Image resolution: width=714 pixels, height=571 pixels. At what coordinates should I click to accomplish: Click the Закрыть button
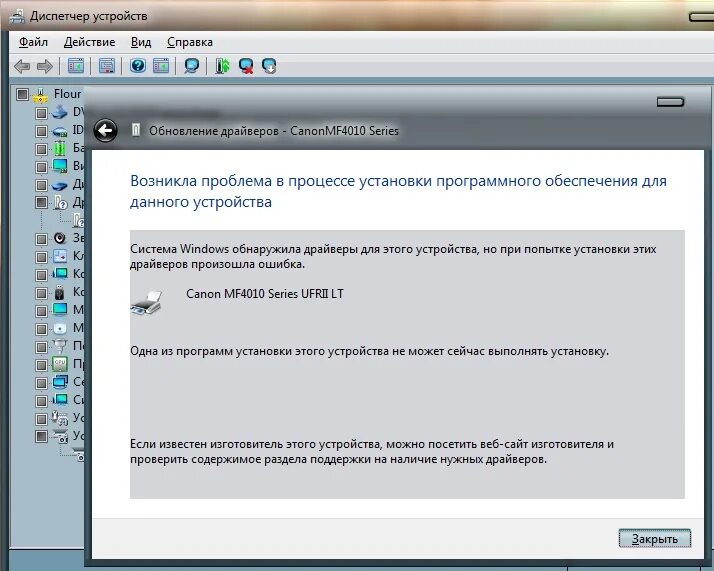point(654,539)
